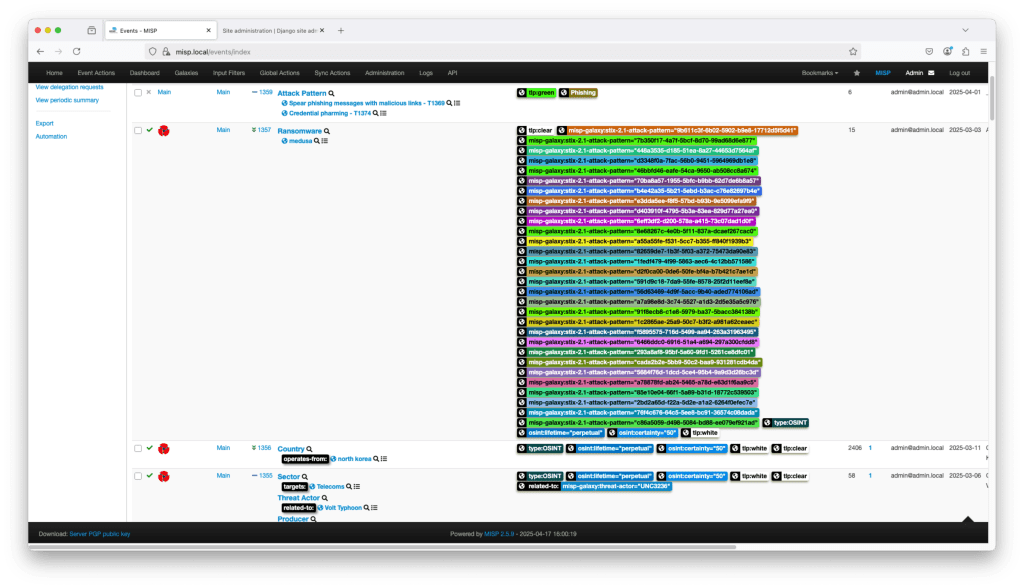Screen dimensions: 1024x588
Task: Click the list icon next to north korea
Action: click(x=385, y=459)
